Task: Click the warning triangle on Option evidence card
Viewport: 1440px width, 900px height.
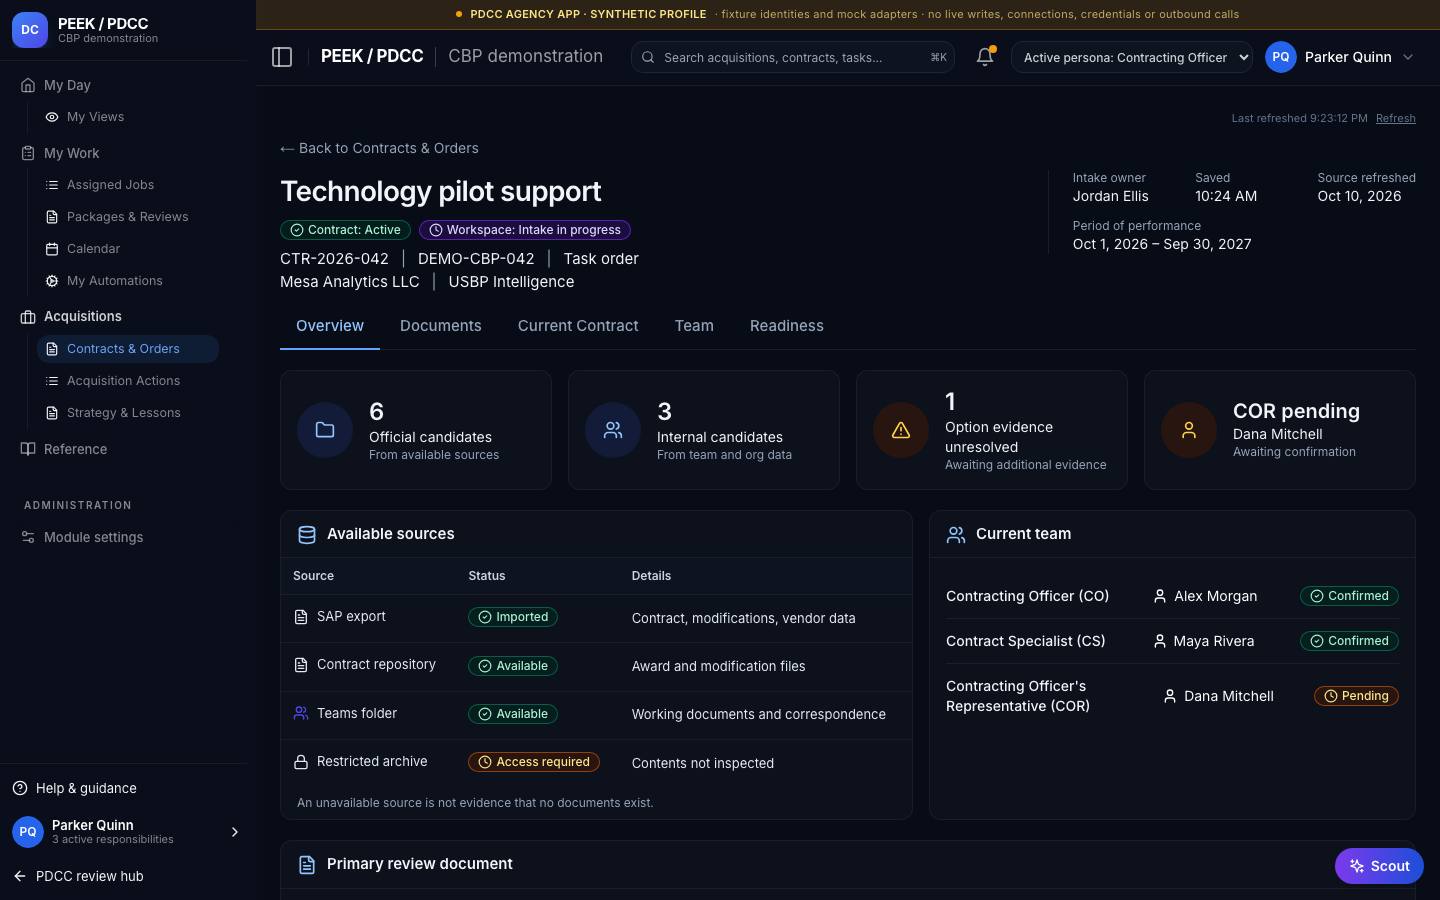Action: point(901,430)
